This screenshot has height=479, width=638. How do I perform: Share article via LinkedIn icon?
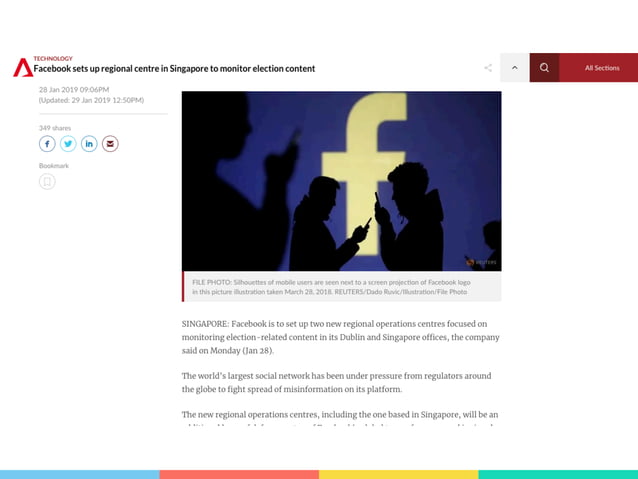pos(89,144)
